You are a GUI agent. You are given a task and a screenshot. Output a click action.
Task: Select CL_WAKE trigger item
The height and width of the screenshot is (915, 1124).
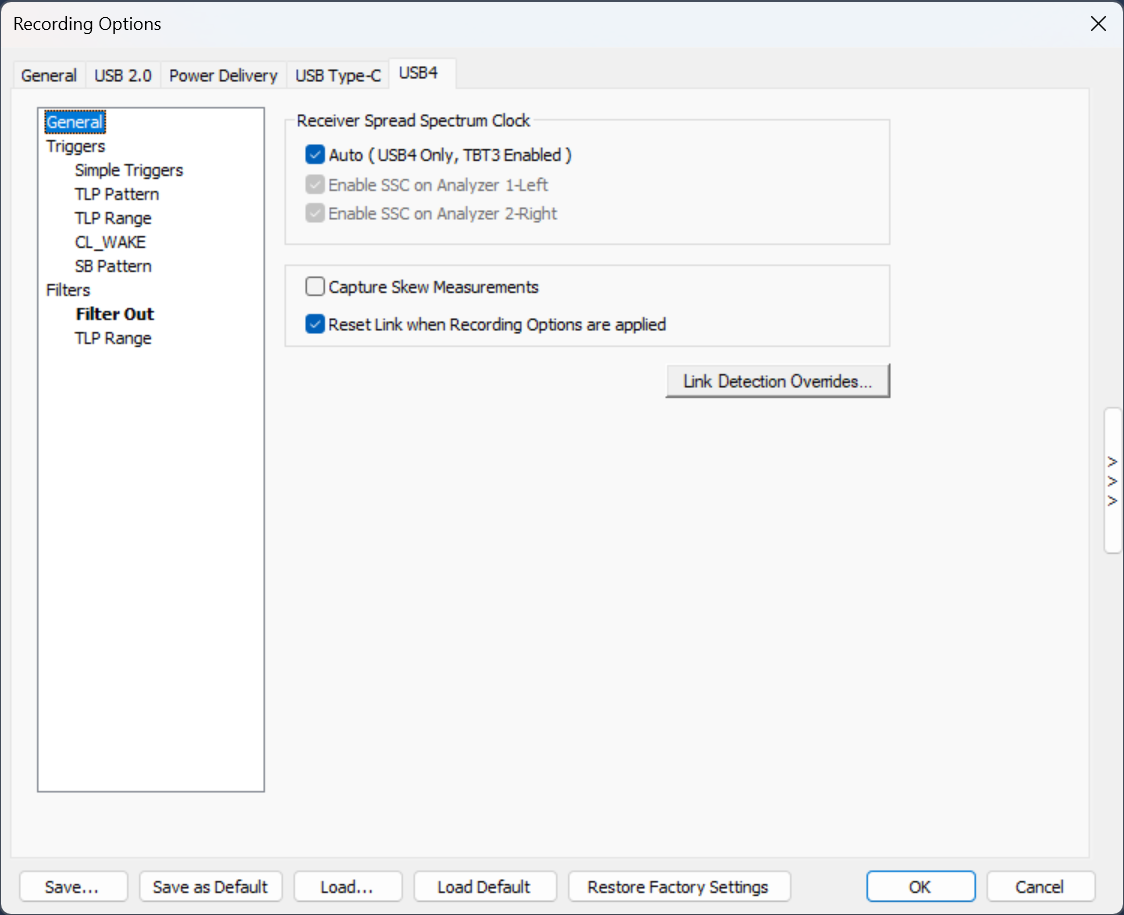(110, 242)
